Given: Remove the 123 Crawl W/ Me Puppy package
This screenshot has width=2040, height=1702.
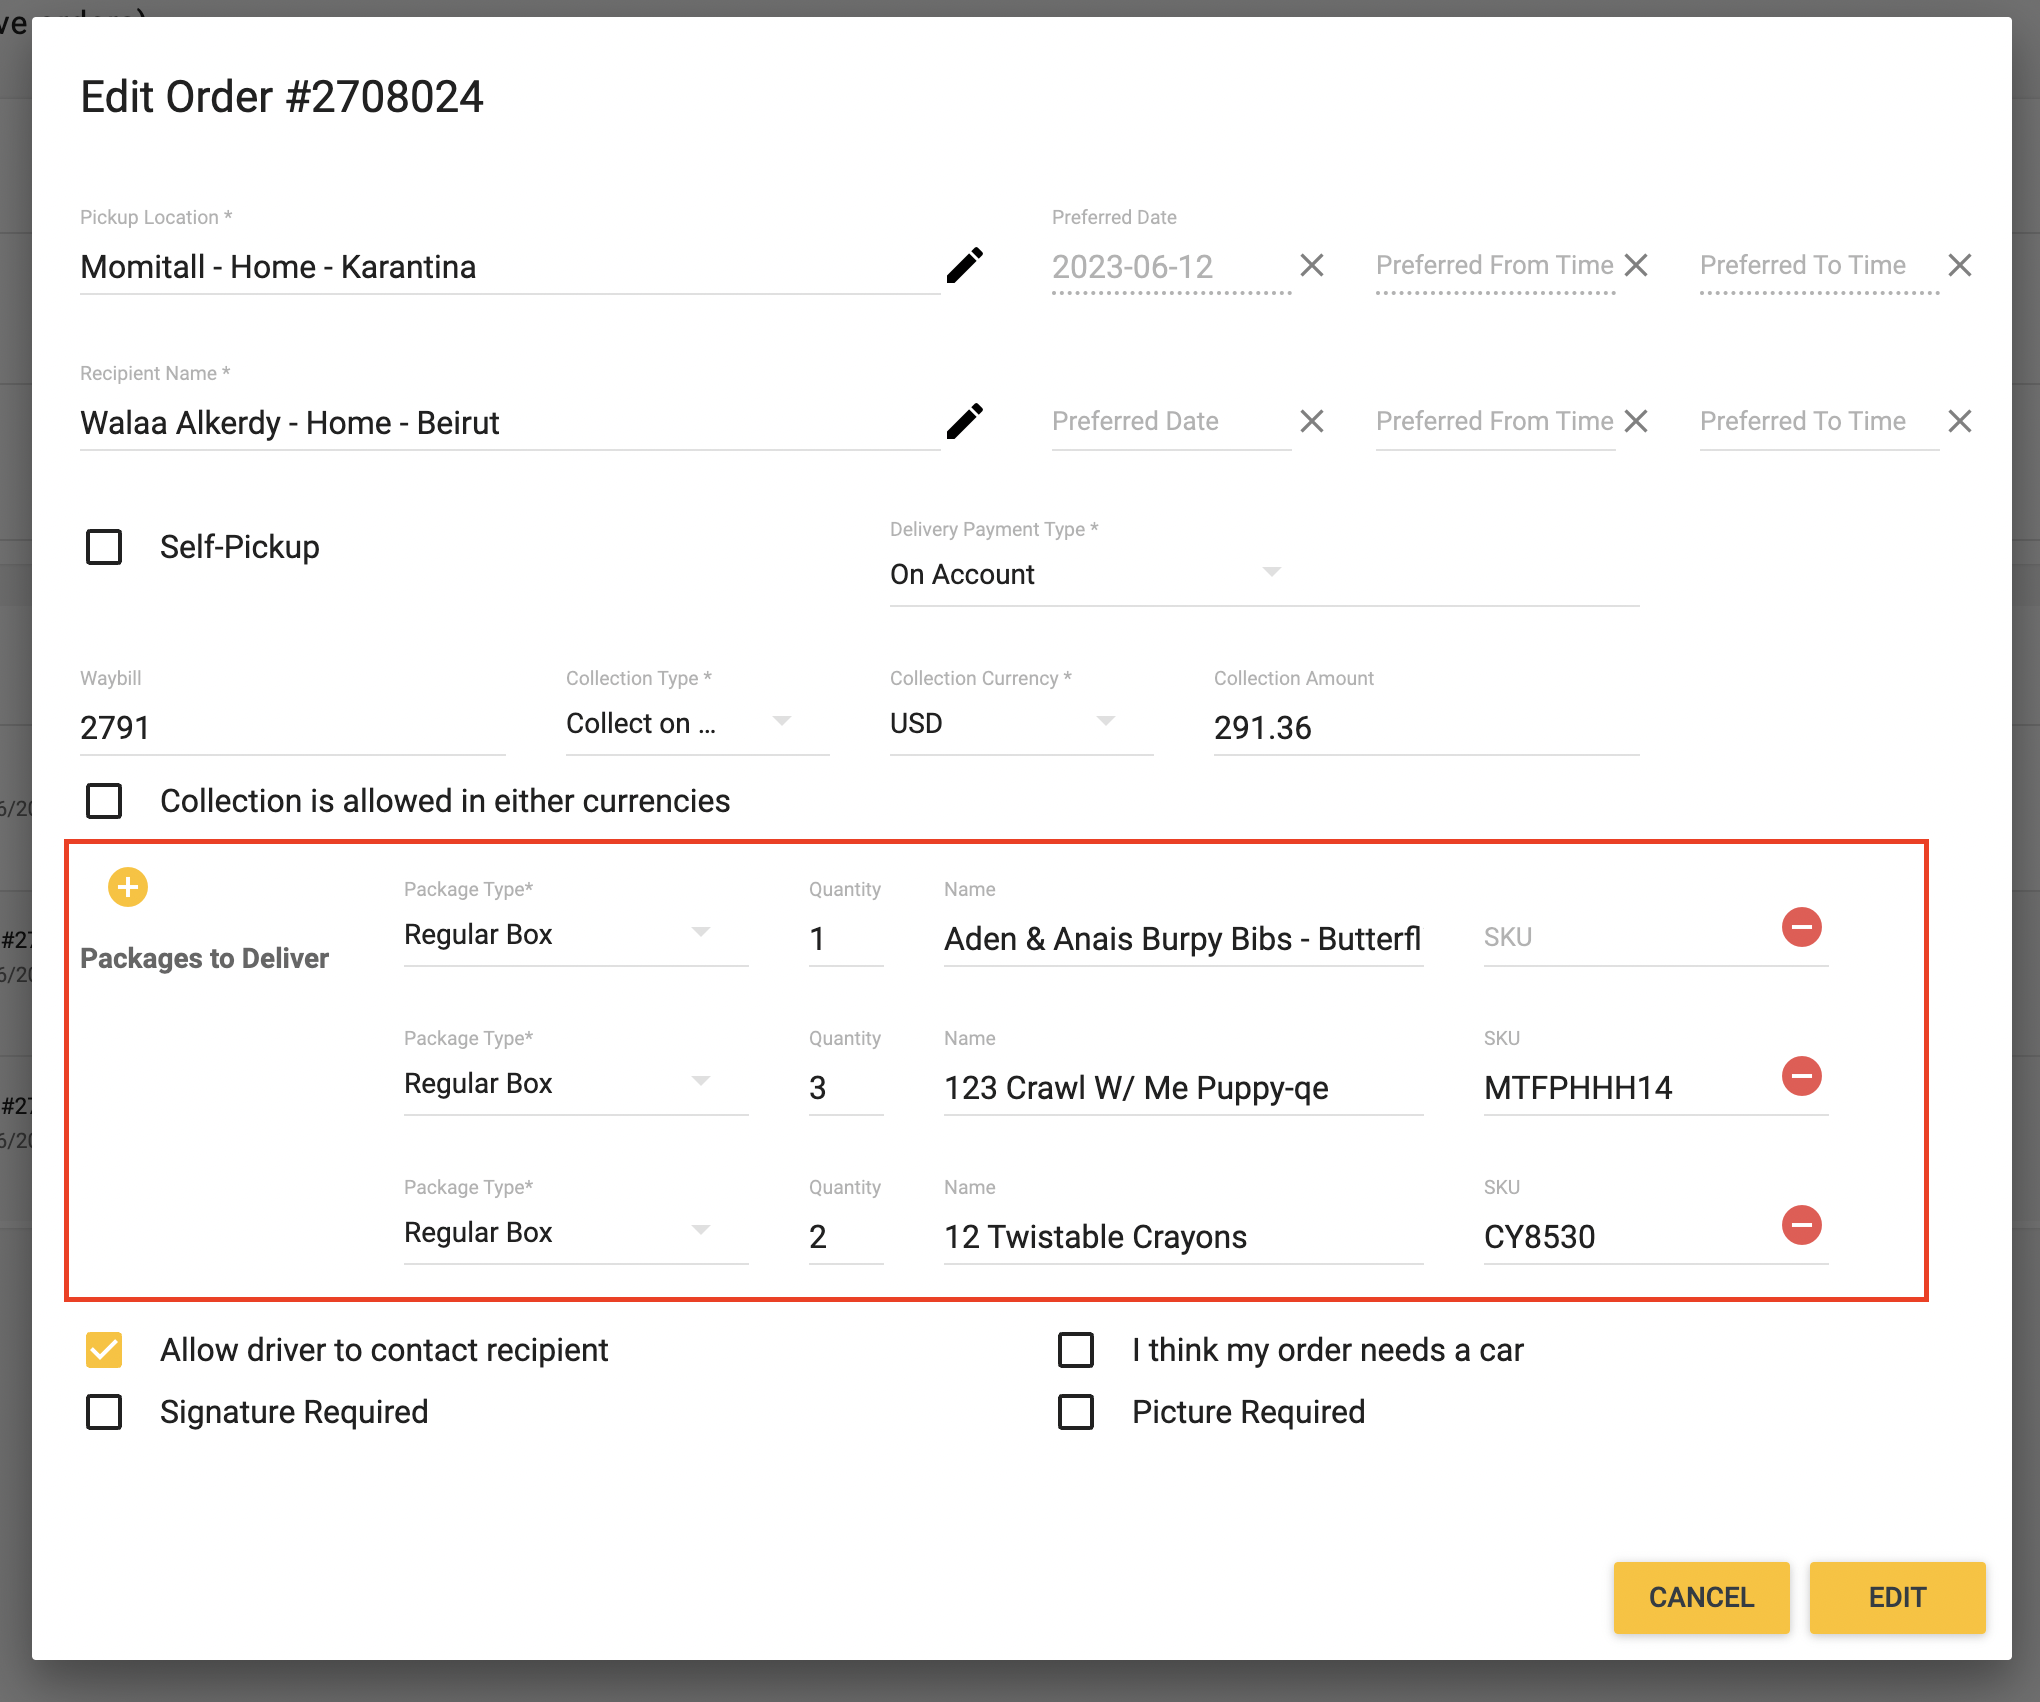Looking at the screenshot, I should (x=1801, y=1076).
